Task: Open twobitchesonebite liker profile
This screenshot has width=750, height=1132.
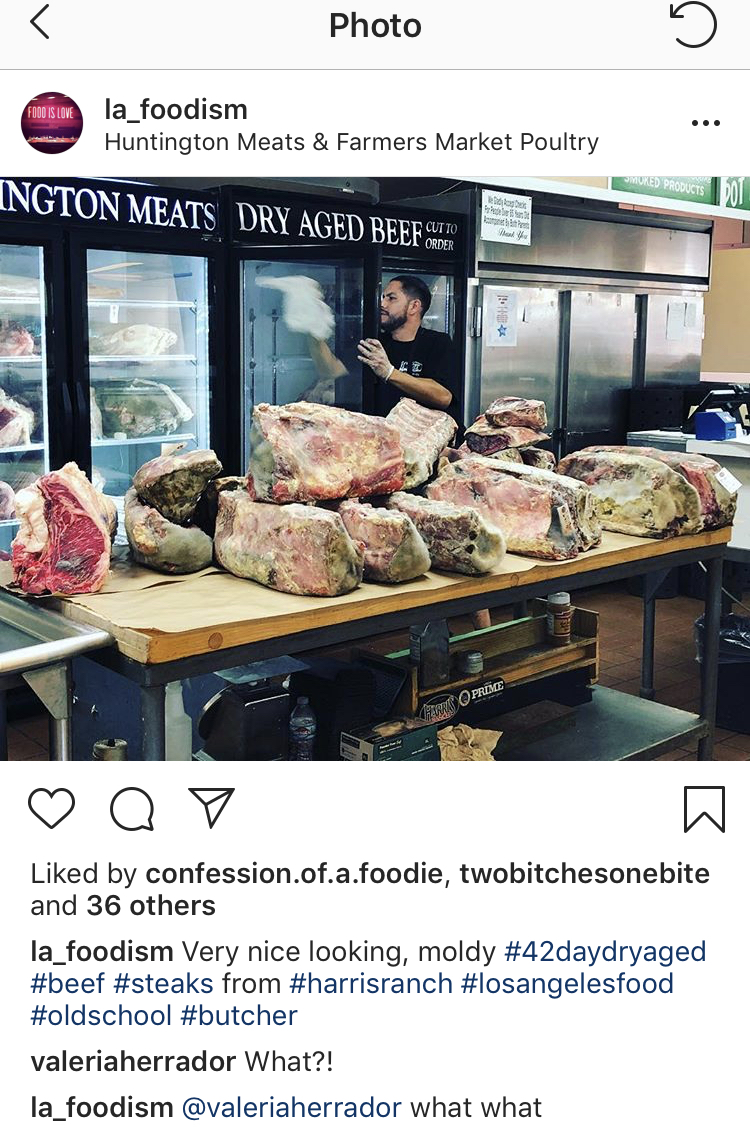Action: click(585, 874)
